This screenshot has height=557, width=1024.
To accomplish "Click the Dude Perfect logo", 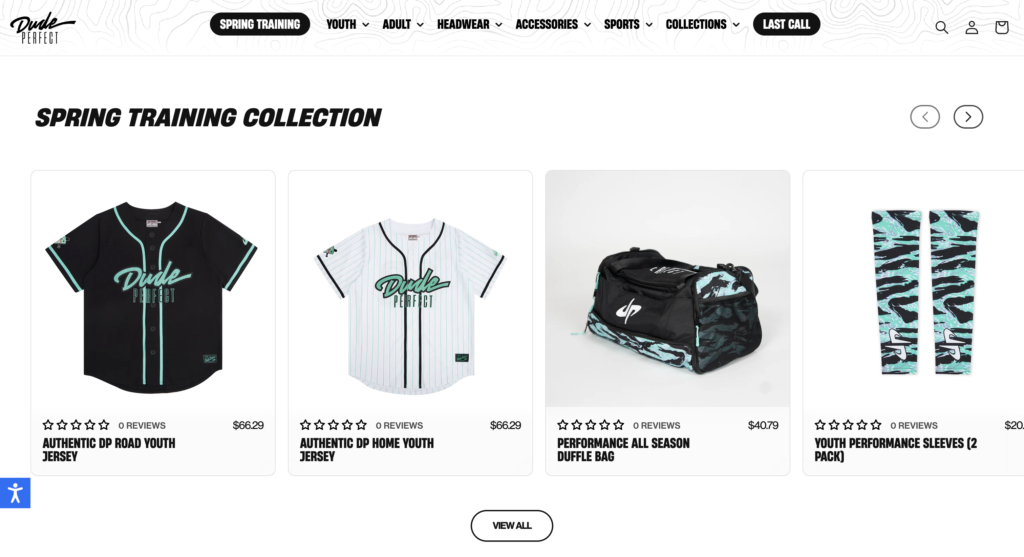I will 42,28.
